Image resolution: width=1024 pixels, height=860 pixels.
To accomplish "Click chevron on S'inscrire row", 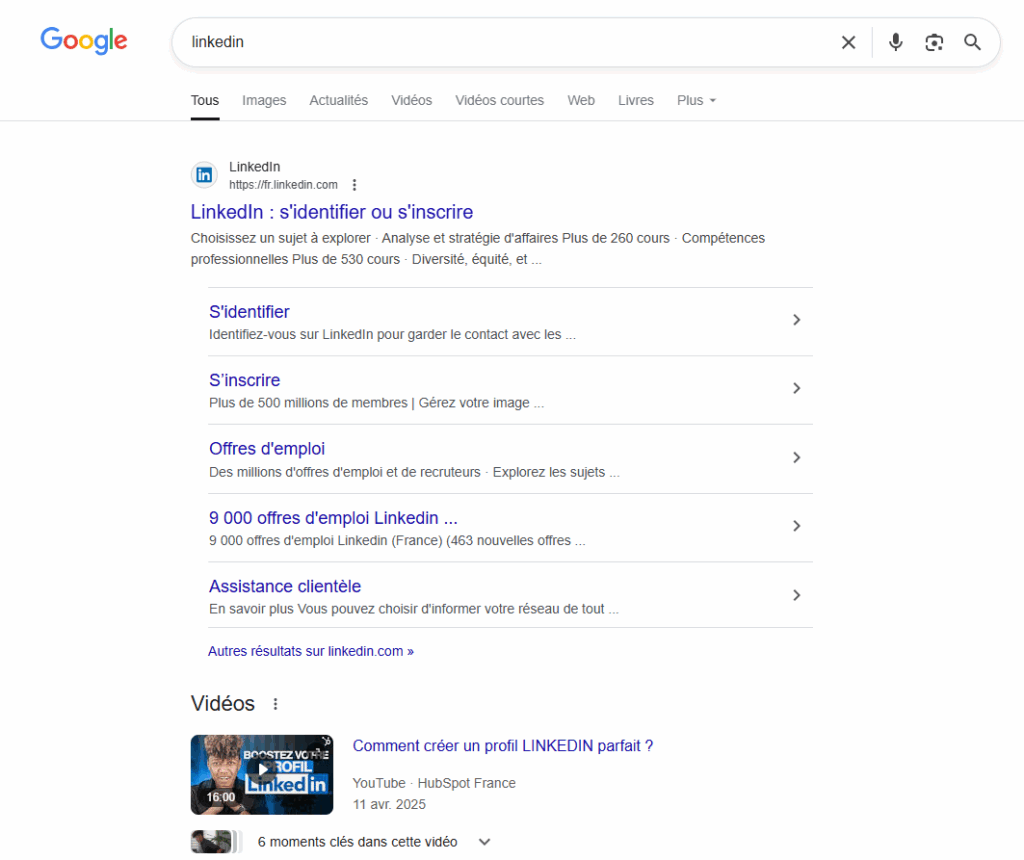I will [797, 389].
